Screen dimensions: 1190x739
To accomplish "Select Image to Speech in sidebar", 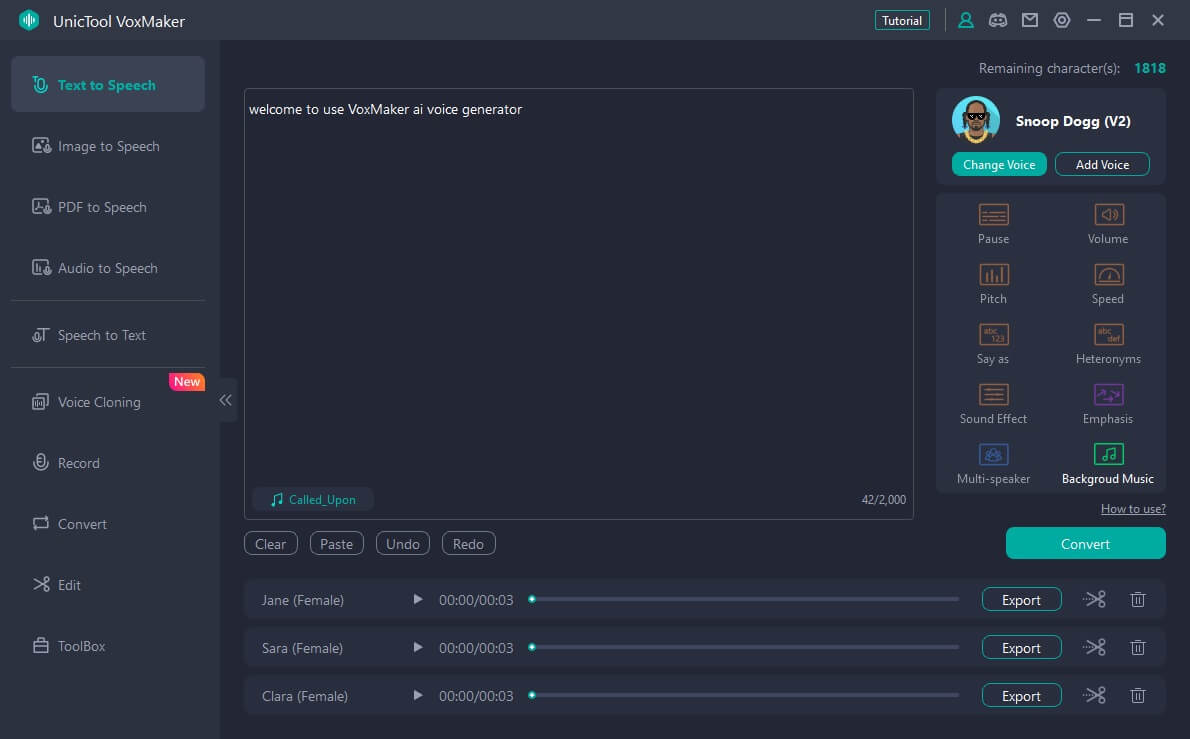I will click(x=108, y=146).
